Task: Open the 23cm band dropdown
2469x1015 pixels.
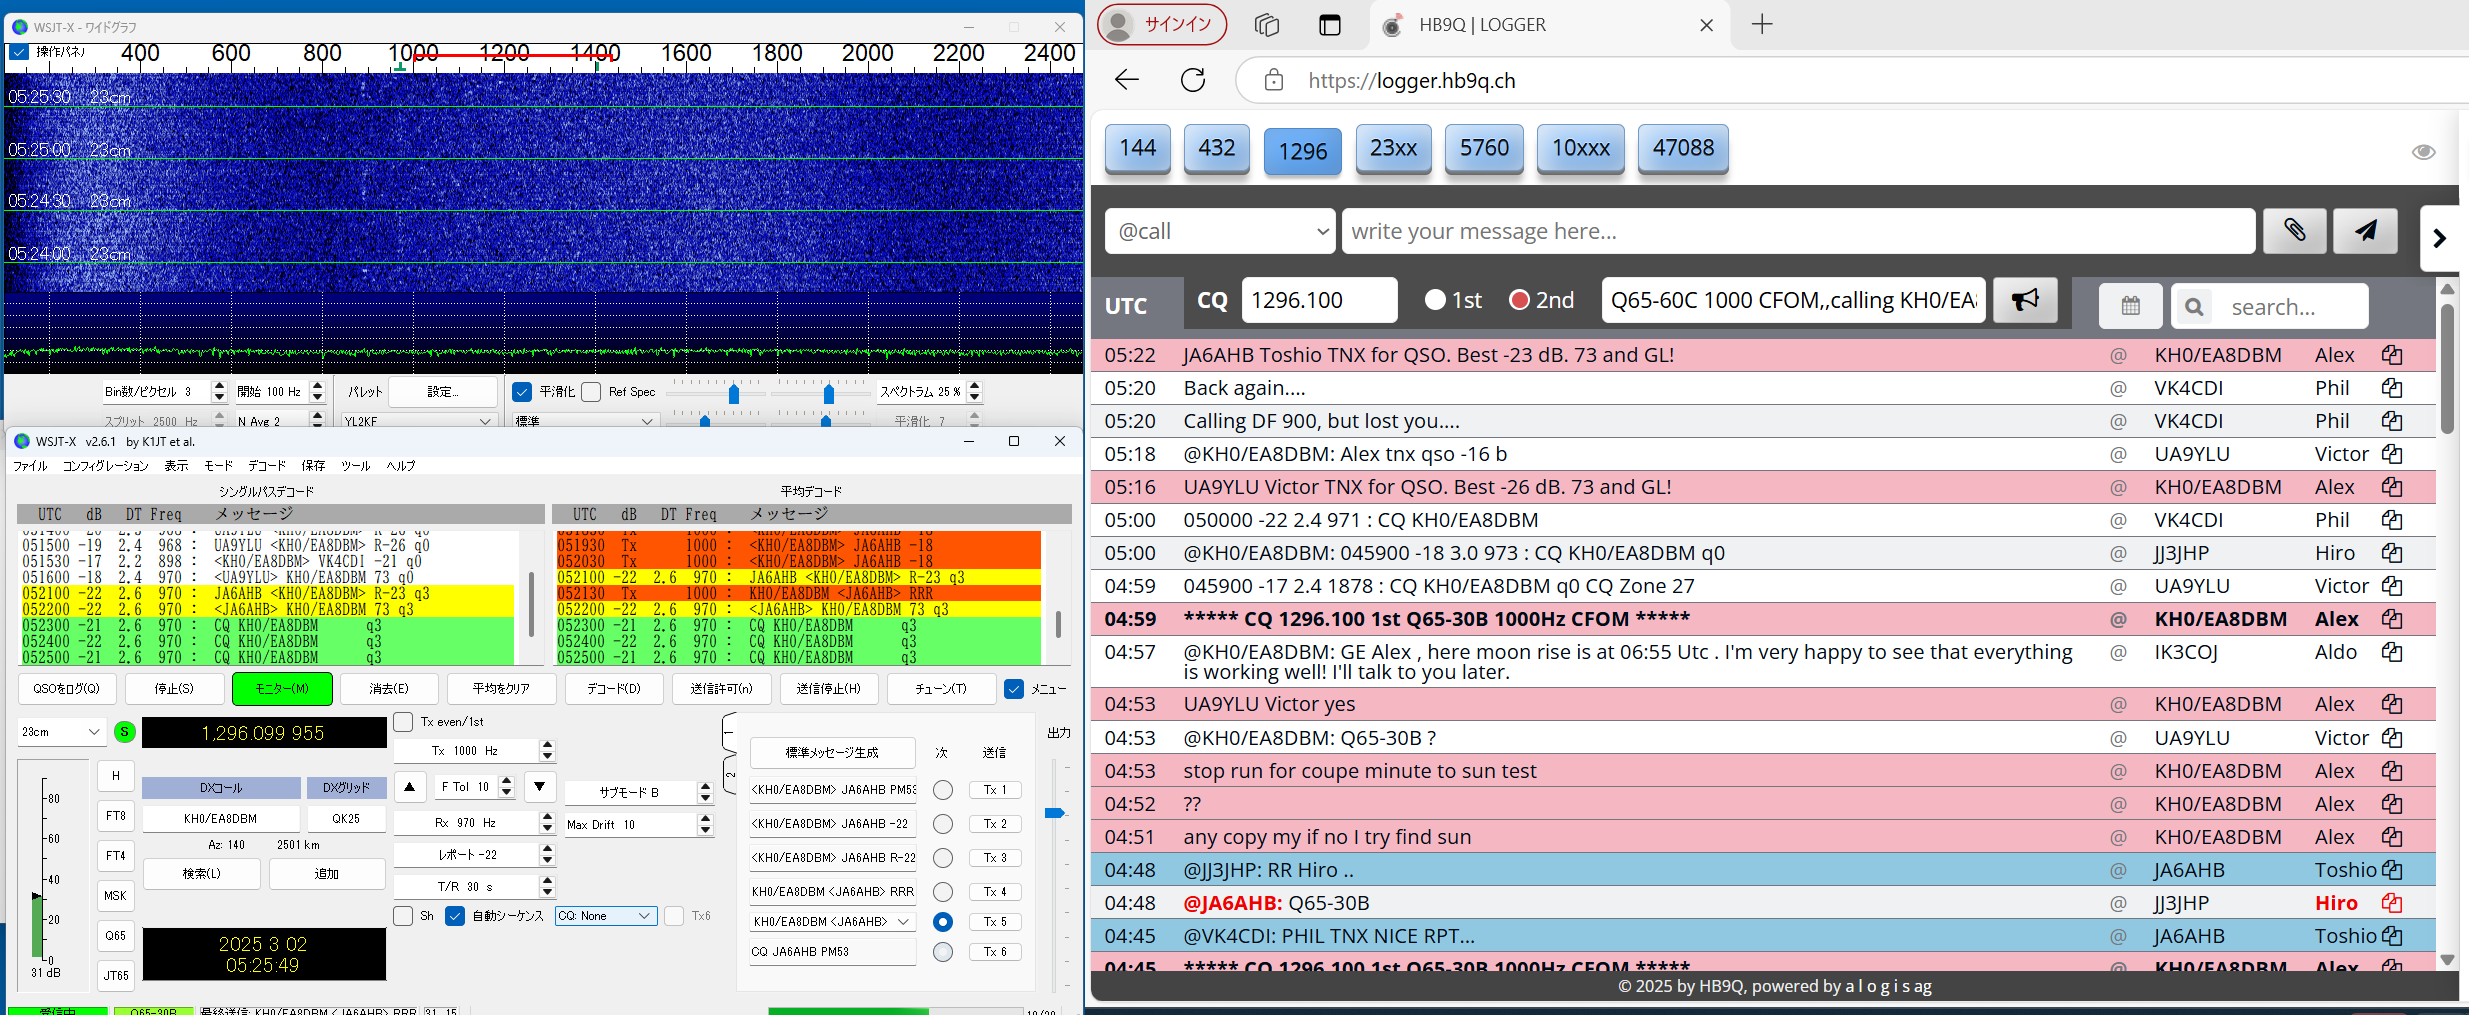Action: coord(62,732)
